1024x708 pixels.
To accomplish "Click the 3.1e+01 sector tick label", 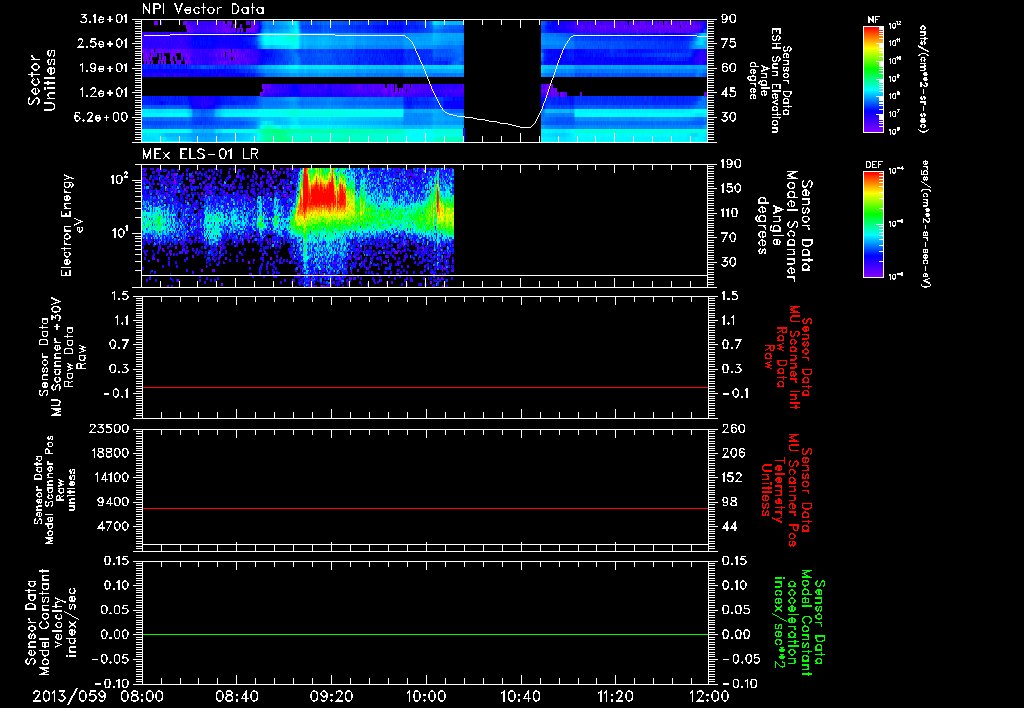I will pyautogui.click(x=104, y=19).
